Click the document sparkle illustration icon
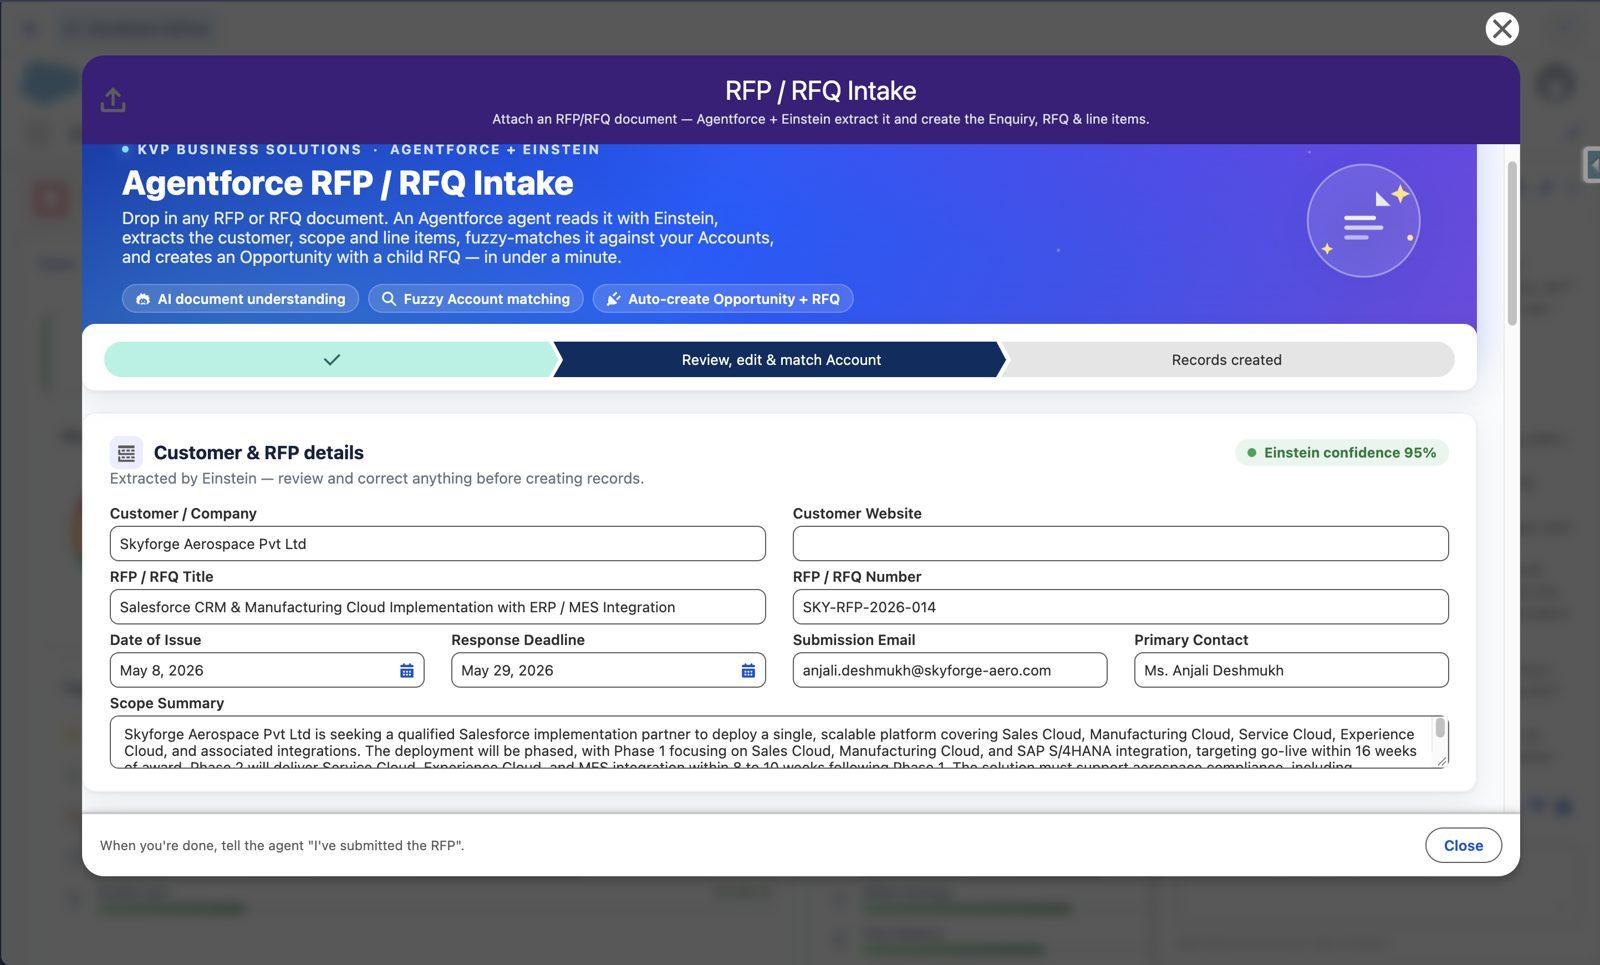 coord(1363,221)
